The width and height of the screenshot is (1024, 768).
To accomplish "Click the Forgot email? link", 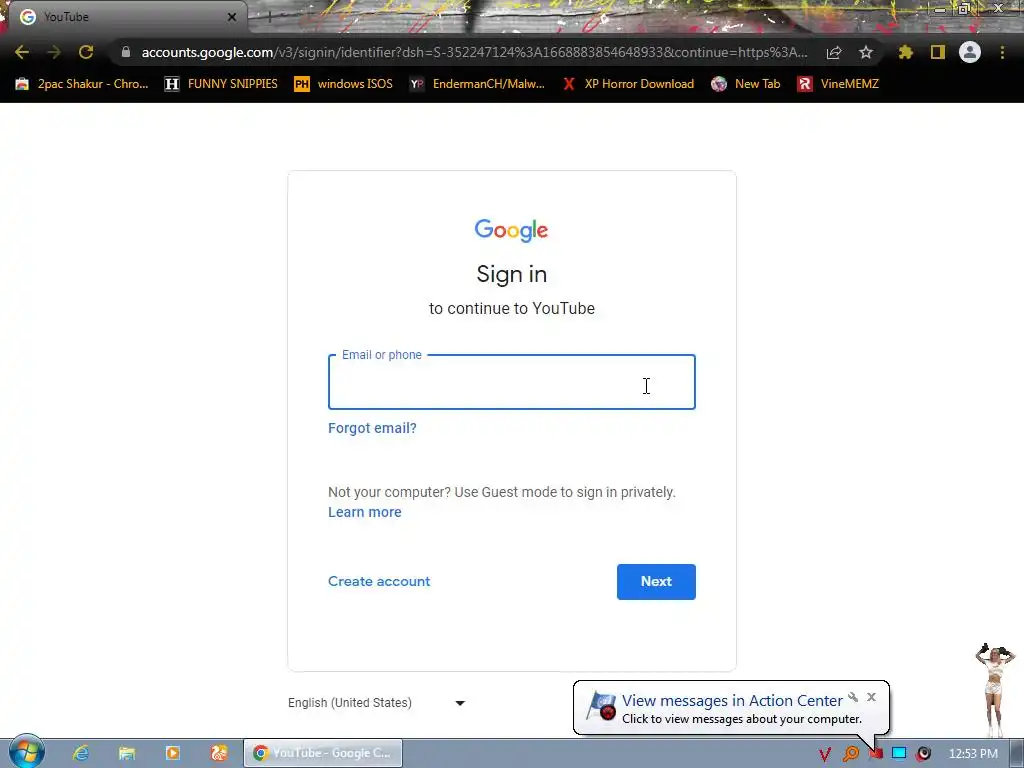I will (x=372, y=428).
